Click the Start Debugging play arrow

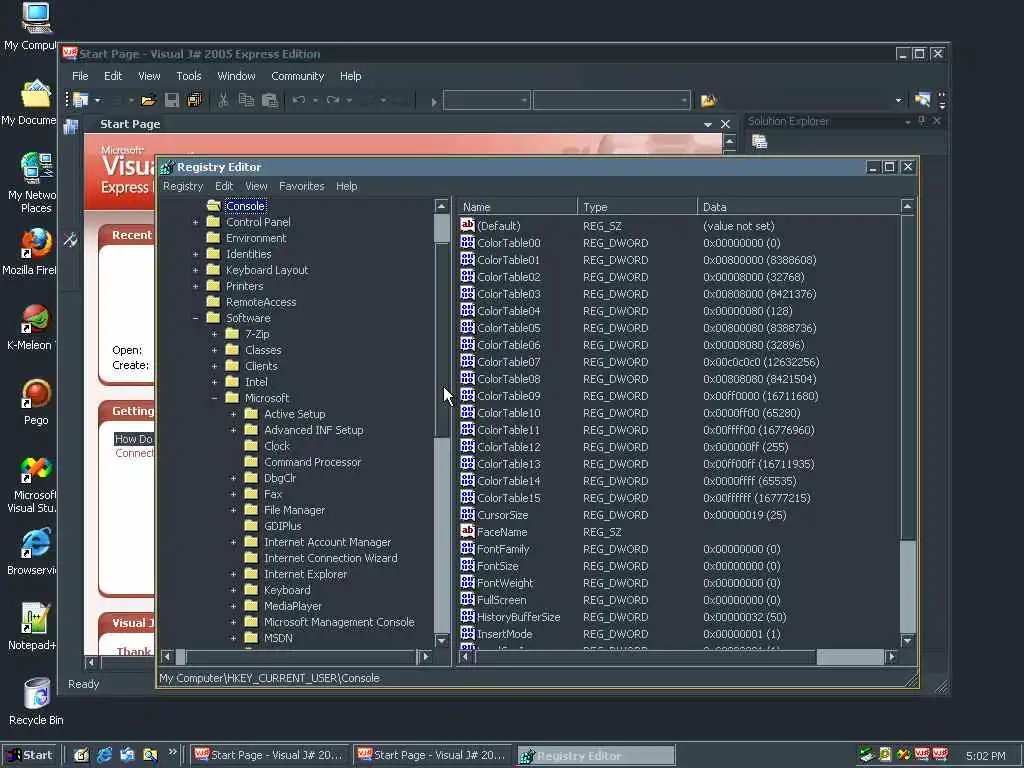tap(434, 101)
